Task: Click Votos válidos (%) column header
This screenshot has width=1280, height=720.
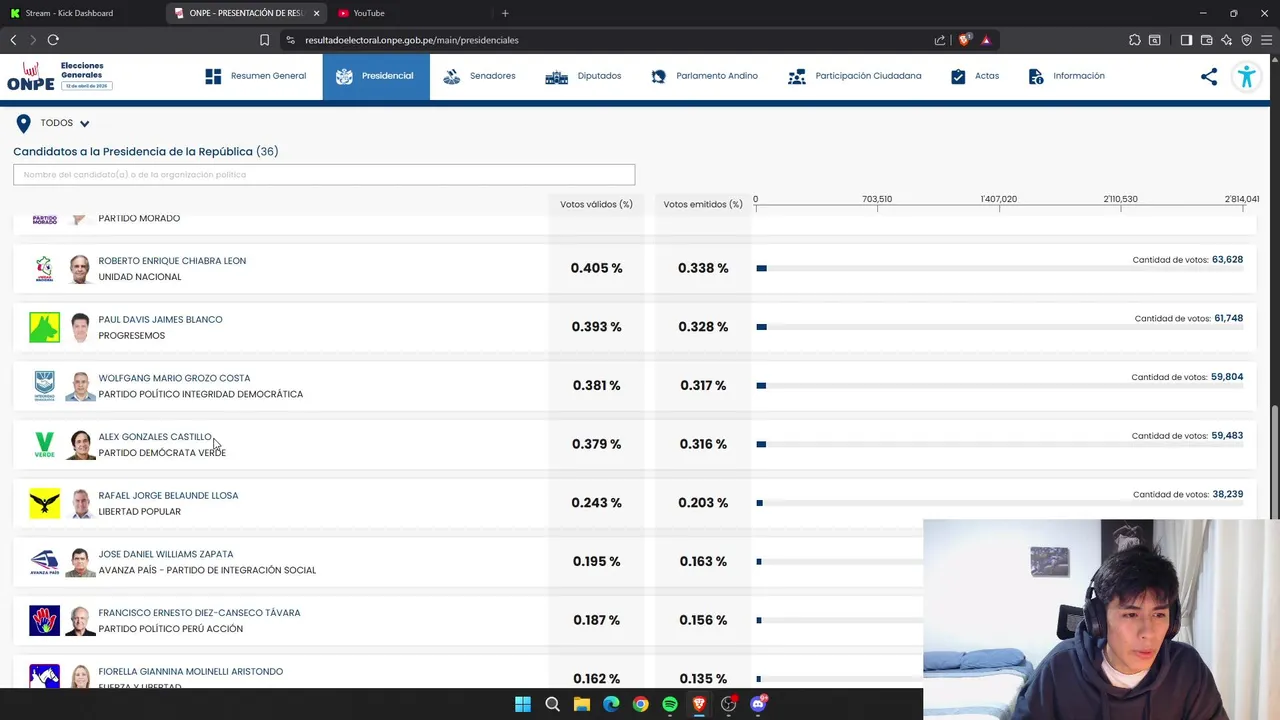Action: (596, 204)
